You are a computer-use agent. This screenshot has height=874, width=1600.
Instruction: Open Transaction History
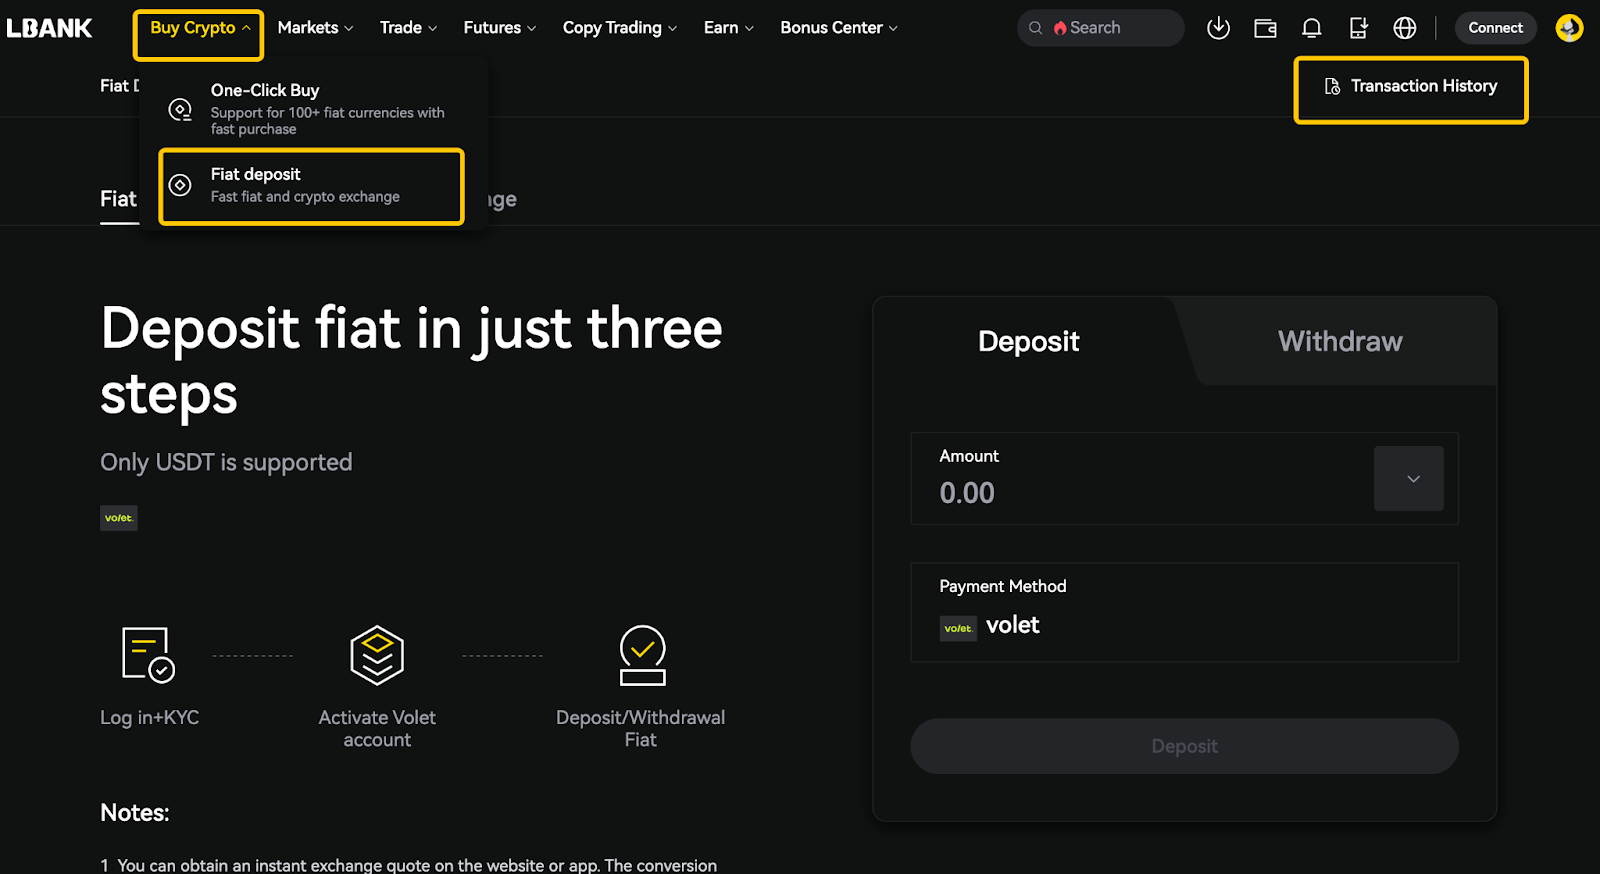(1411, 88)
